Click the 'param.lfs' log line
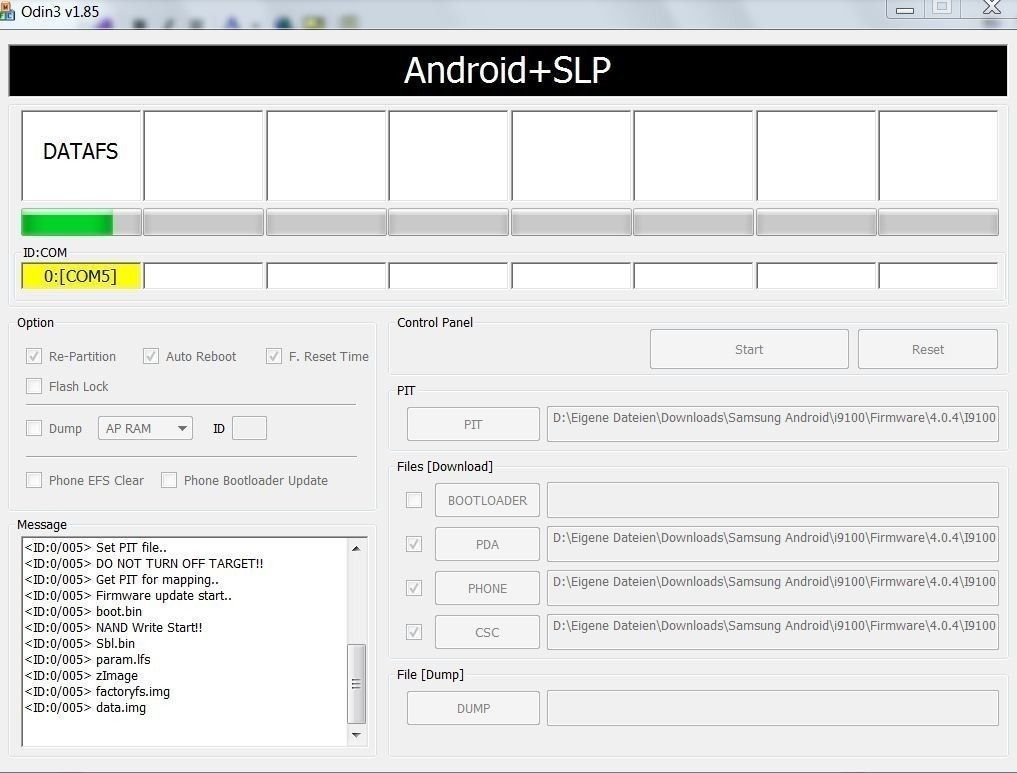This screenshot has height=773, width=1017. (x=88, y=660)
